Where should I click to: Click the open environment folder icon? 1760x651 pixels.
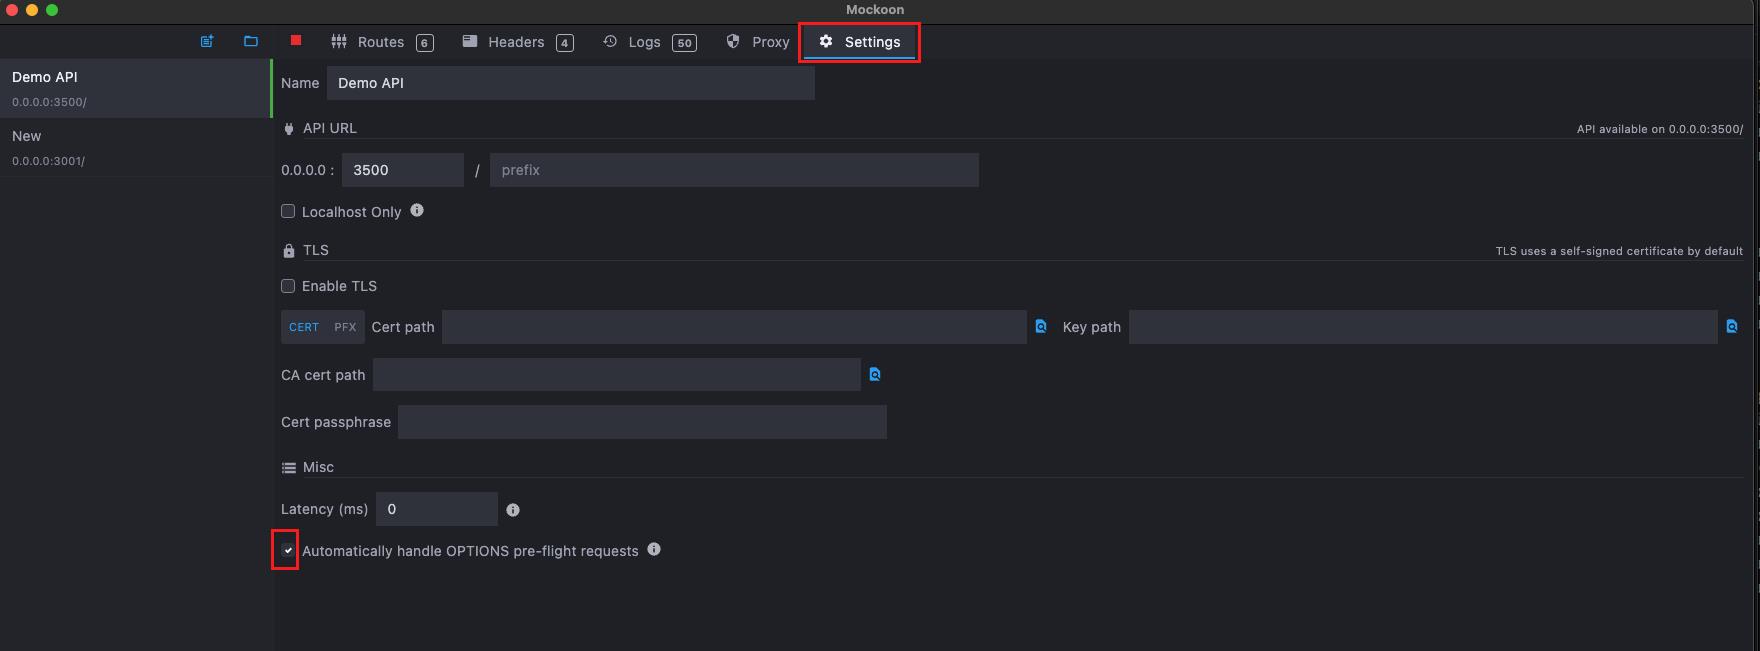click(251, 41)
